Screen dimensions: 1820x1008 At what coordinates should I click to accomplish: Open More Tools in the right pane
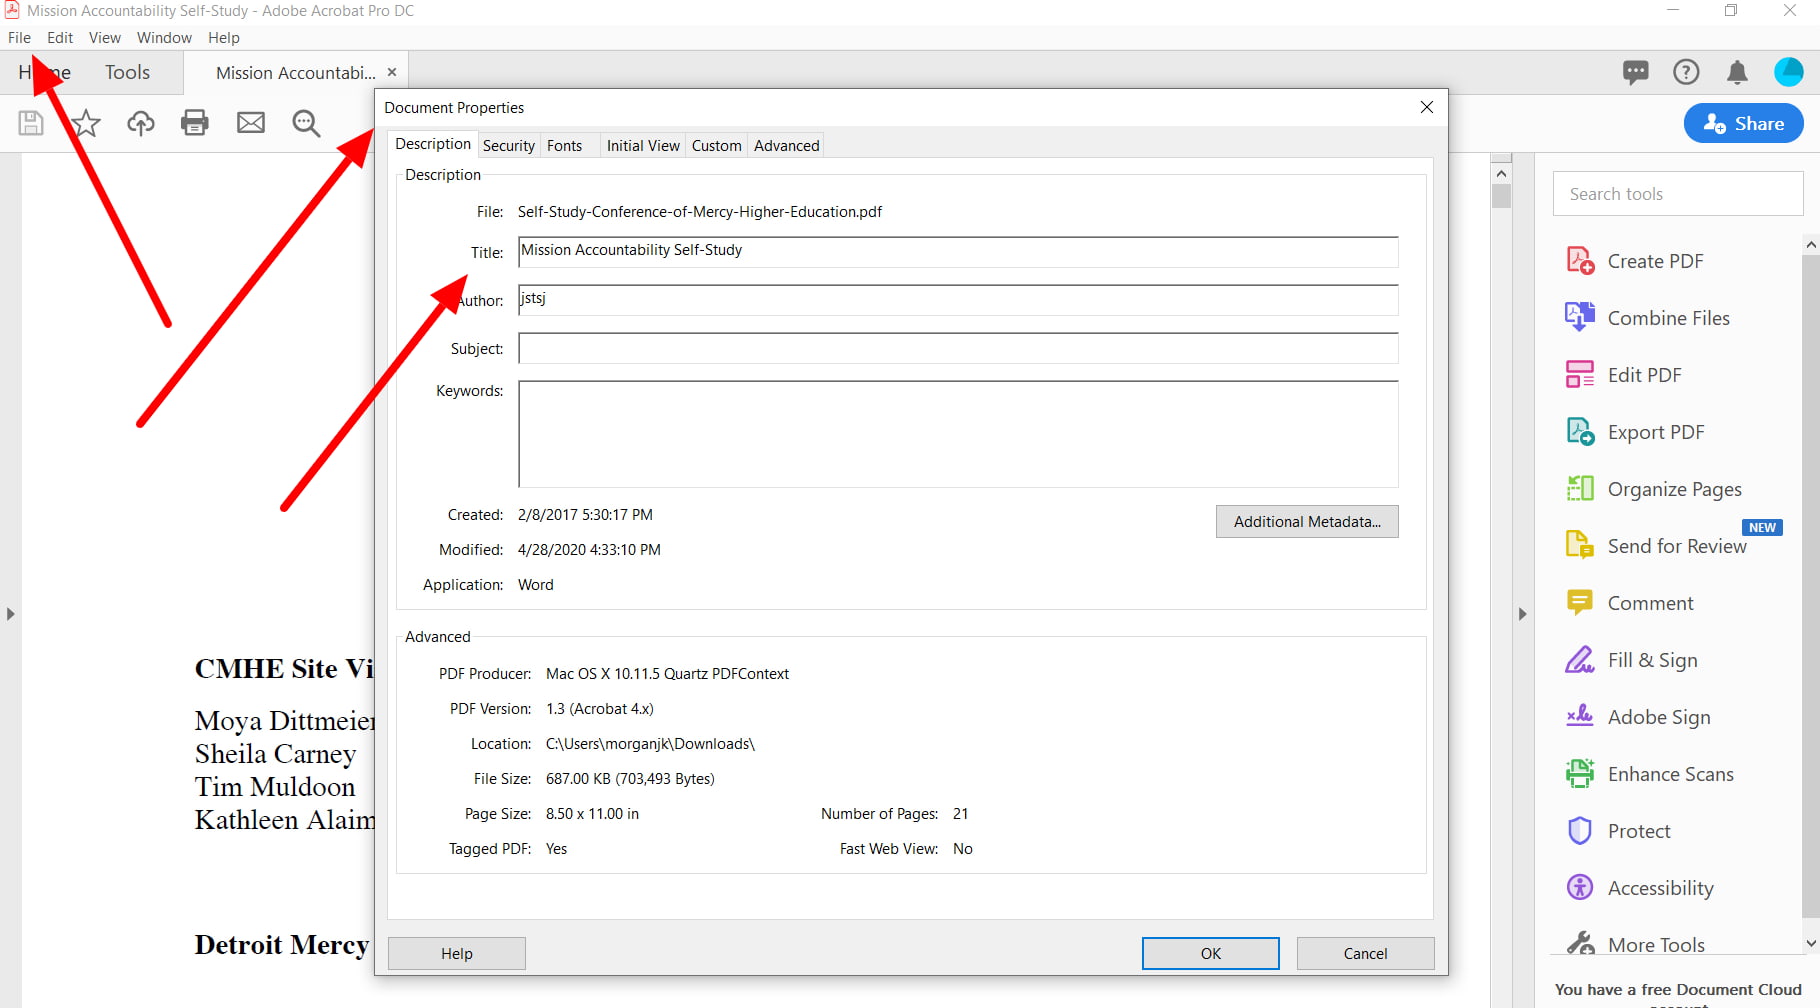click(1635, 944)
